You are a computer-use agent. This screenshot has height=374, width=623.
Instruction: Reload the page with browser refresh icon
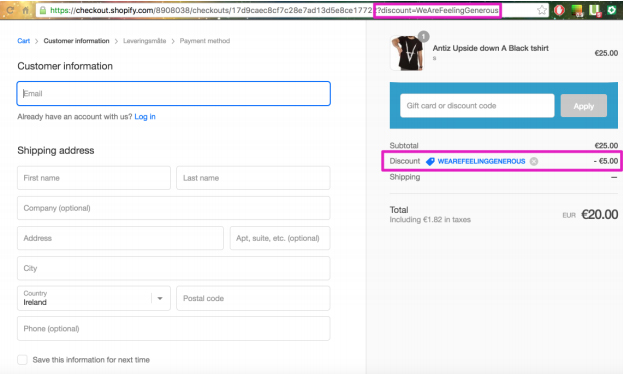coord(10,10)
